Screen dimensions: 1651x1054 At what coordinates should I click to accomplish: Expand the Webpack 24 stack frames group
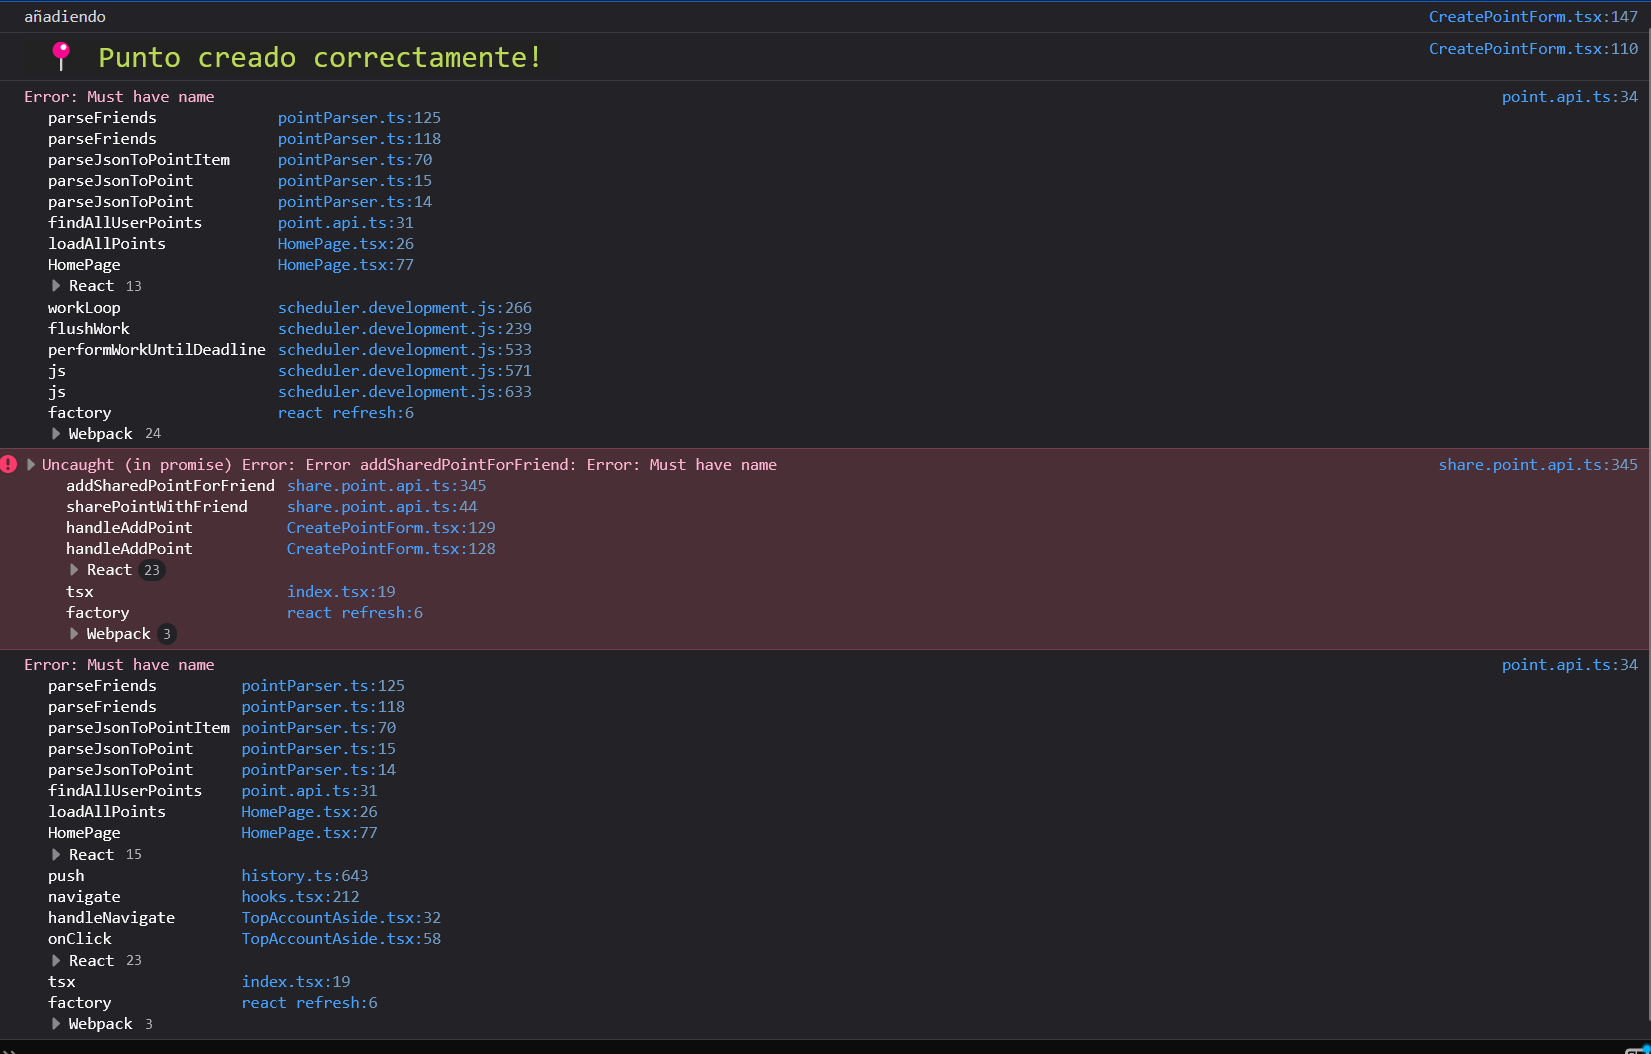click(56, 433)
